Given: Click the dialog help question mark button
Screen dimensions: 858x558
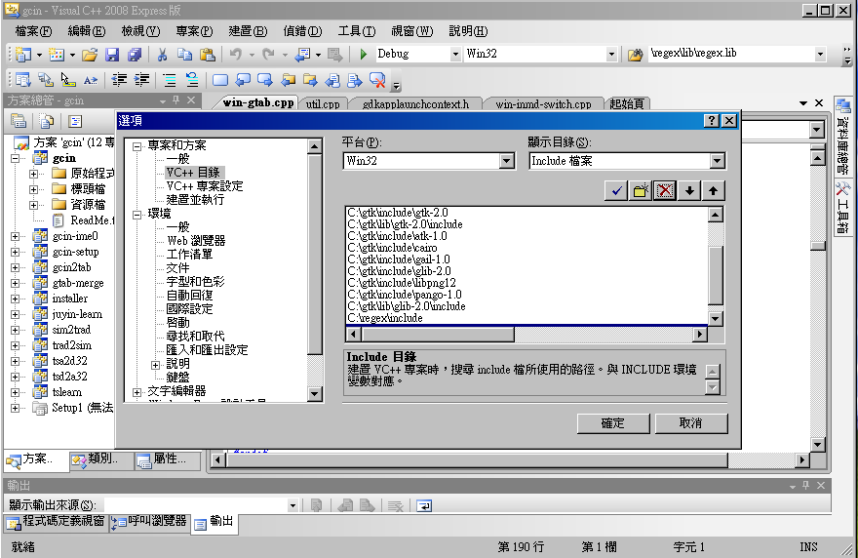Looking at the screenshot, I should (711, 120).
